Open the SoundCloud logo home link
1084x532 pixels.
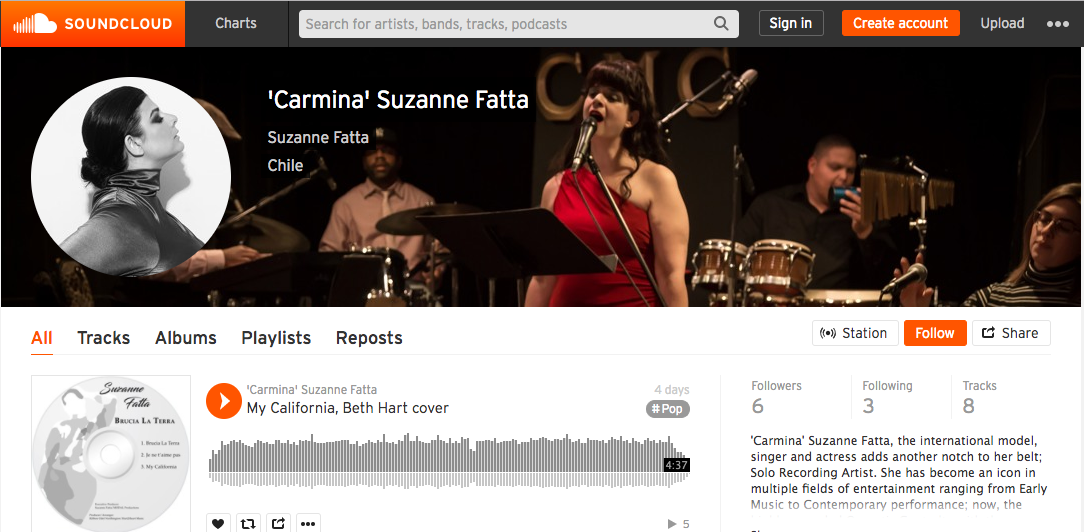click(x=93, y=23)
